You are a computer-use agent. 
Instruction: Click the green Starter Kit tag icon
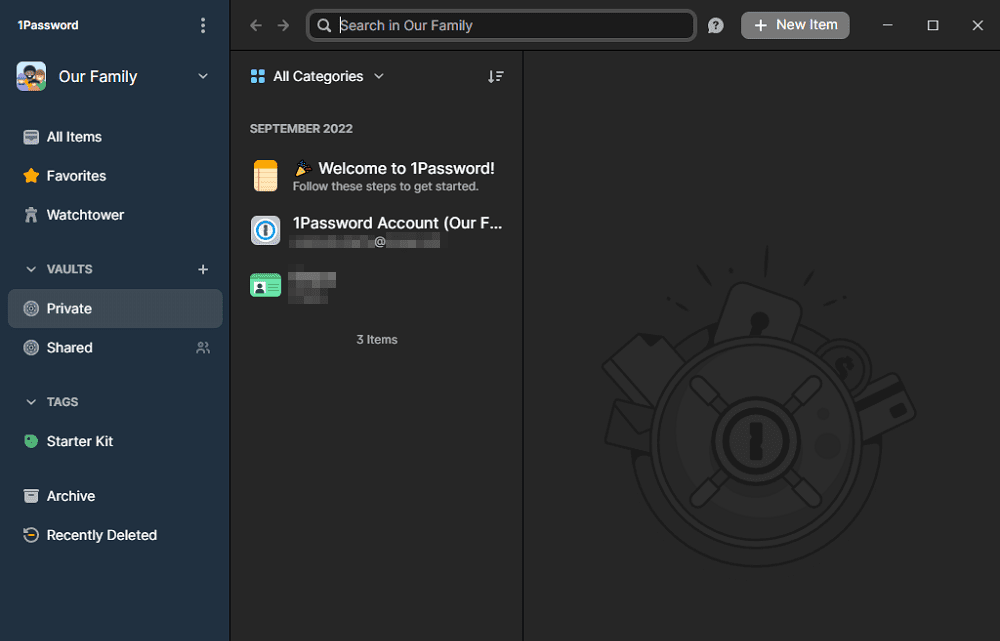tap(31, 441)
